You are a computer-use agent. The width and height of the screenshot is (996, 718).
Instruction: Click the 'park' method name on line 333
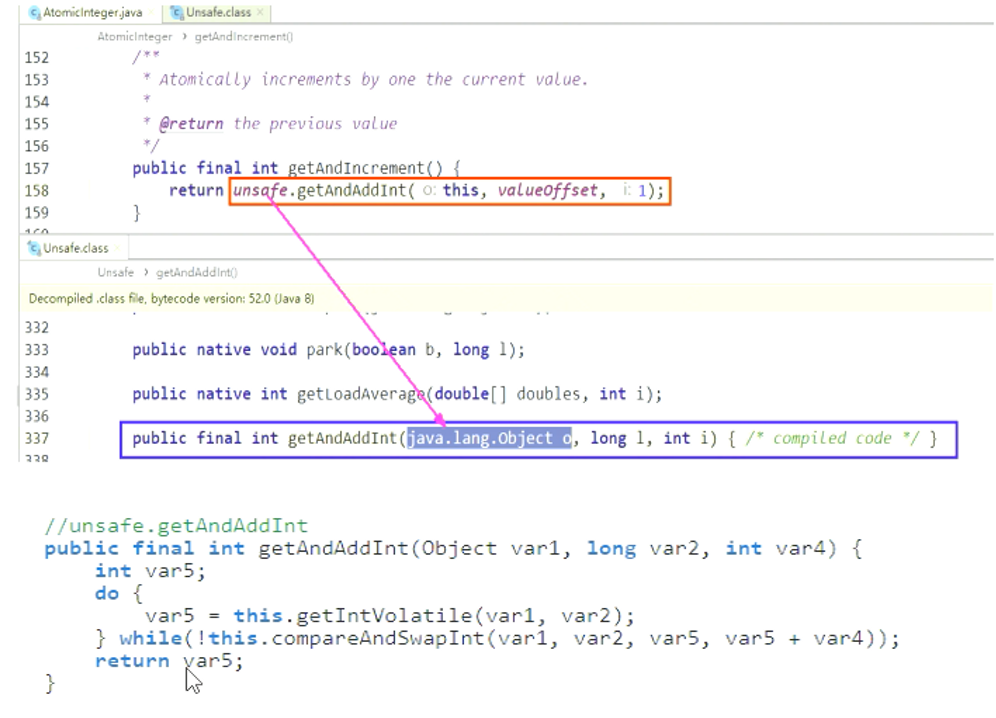point(325,350)
